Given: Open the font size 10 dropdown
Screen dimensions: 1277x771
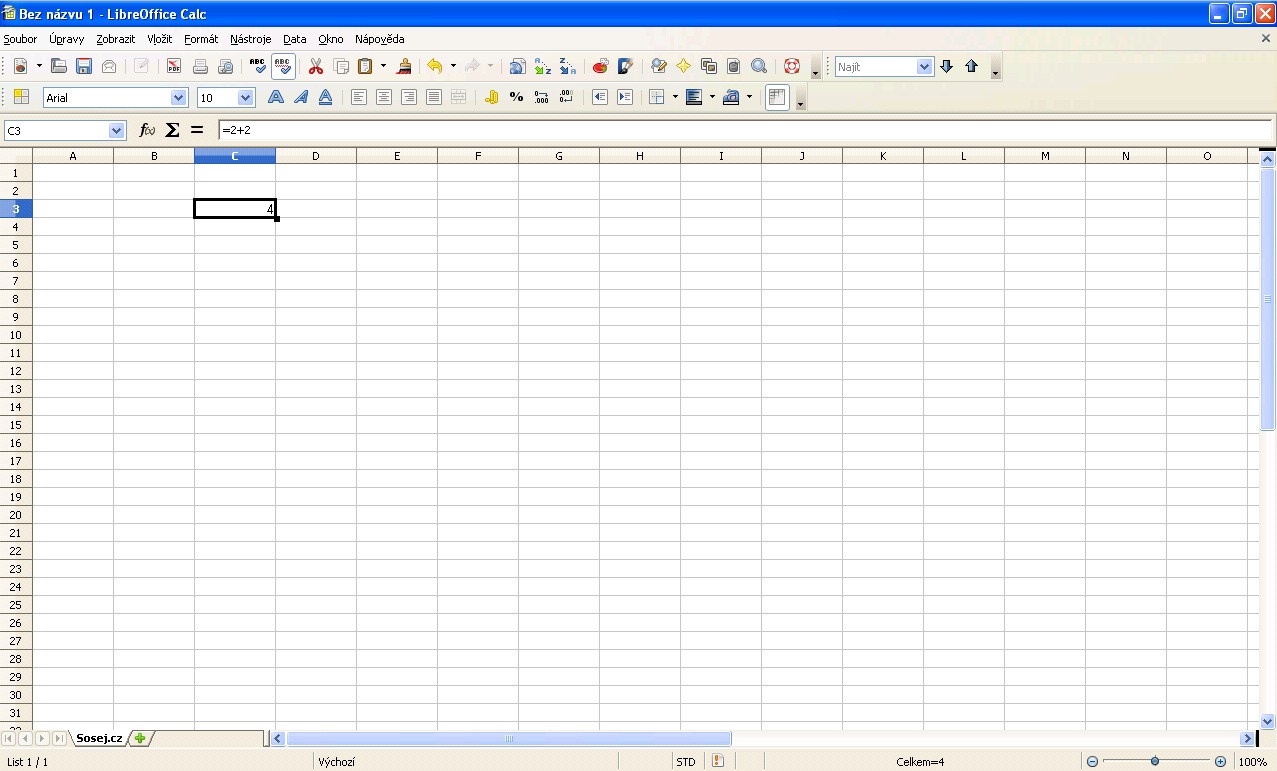Looking at the screenshot, I should [x=246, y=98].
